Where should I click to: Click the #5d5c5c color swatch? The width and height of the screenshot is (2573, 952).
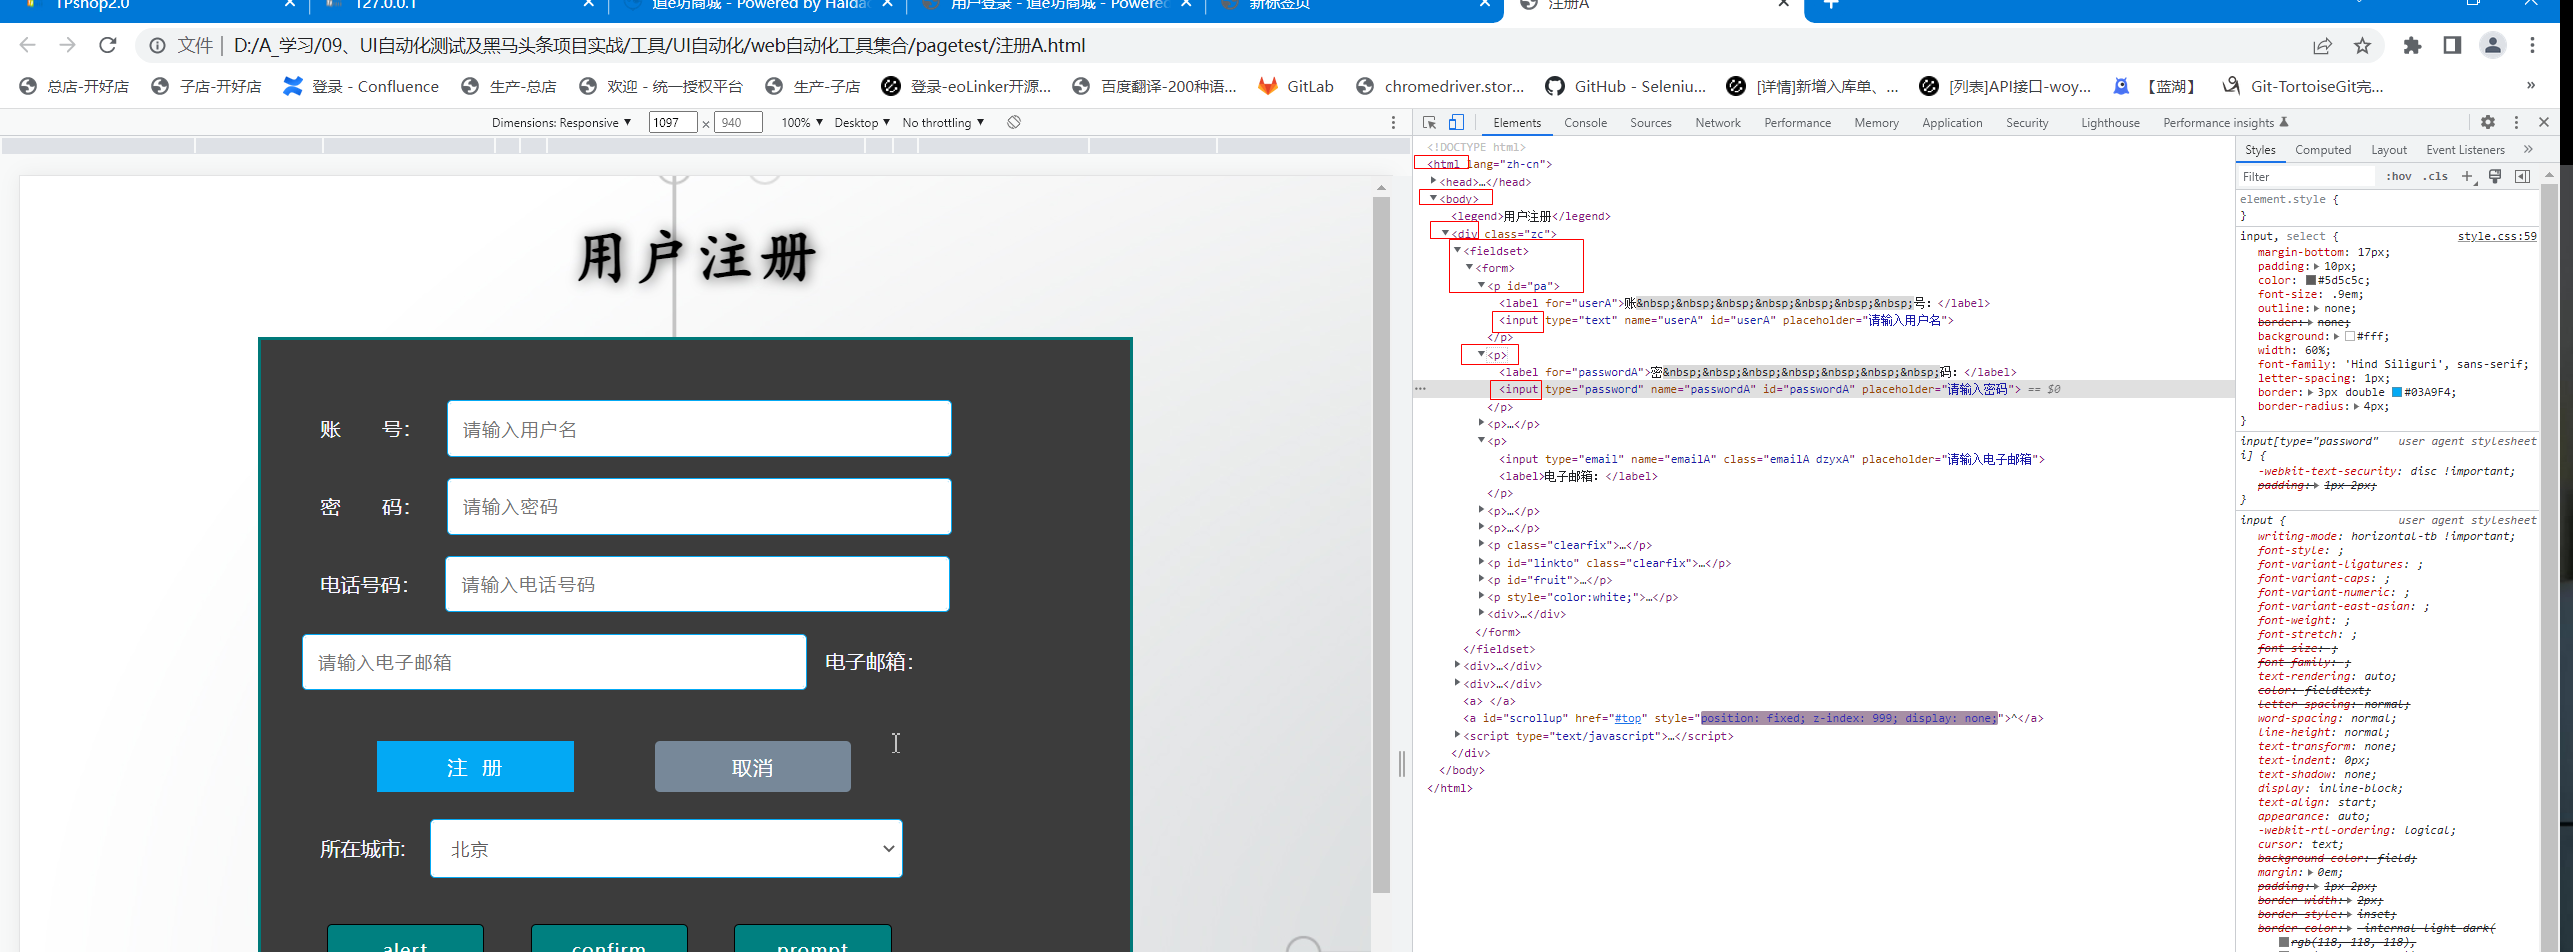click(2311, 280)
